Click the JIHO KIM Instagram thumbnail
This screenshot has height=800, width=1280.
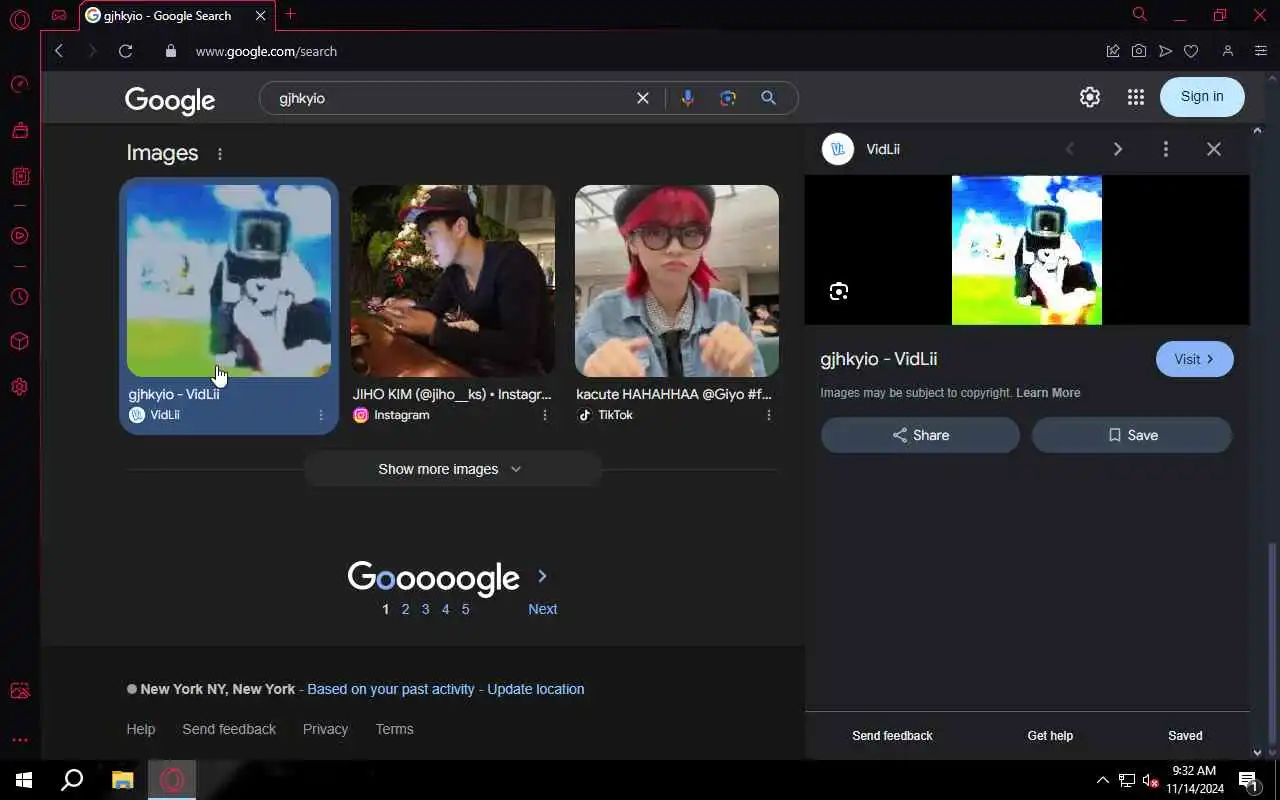[453, 281]
